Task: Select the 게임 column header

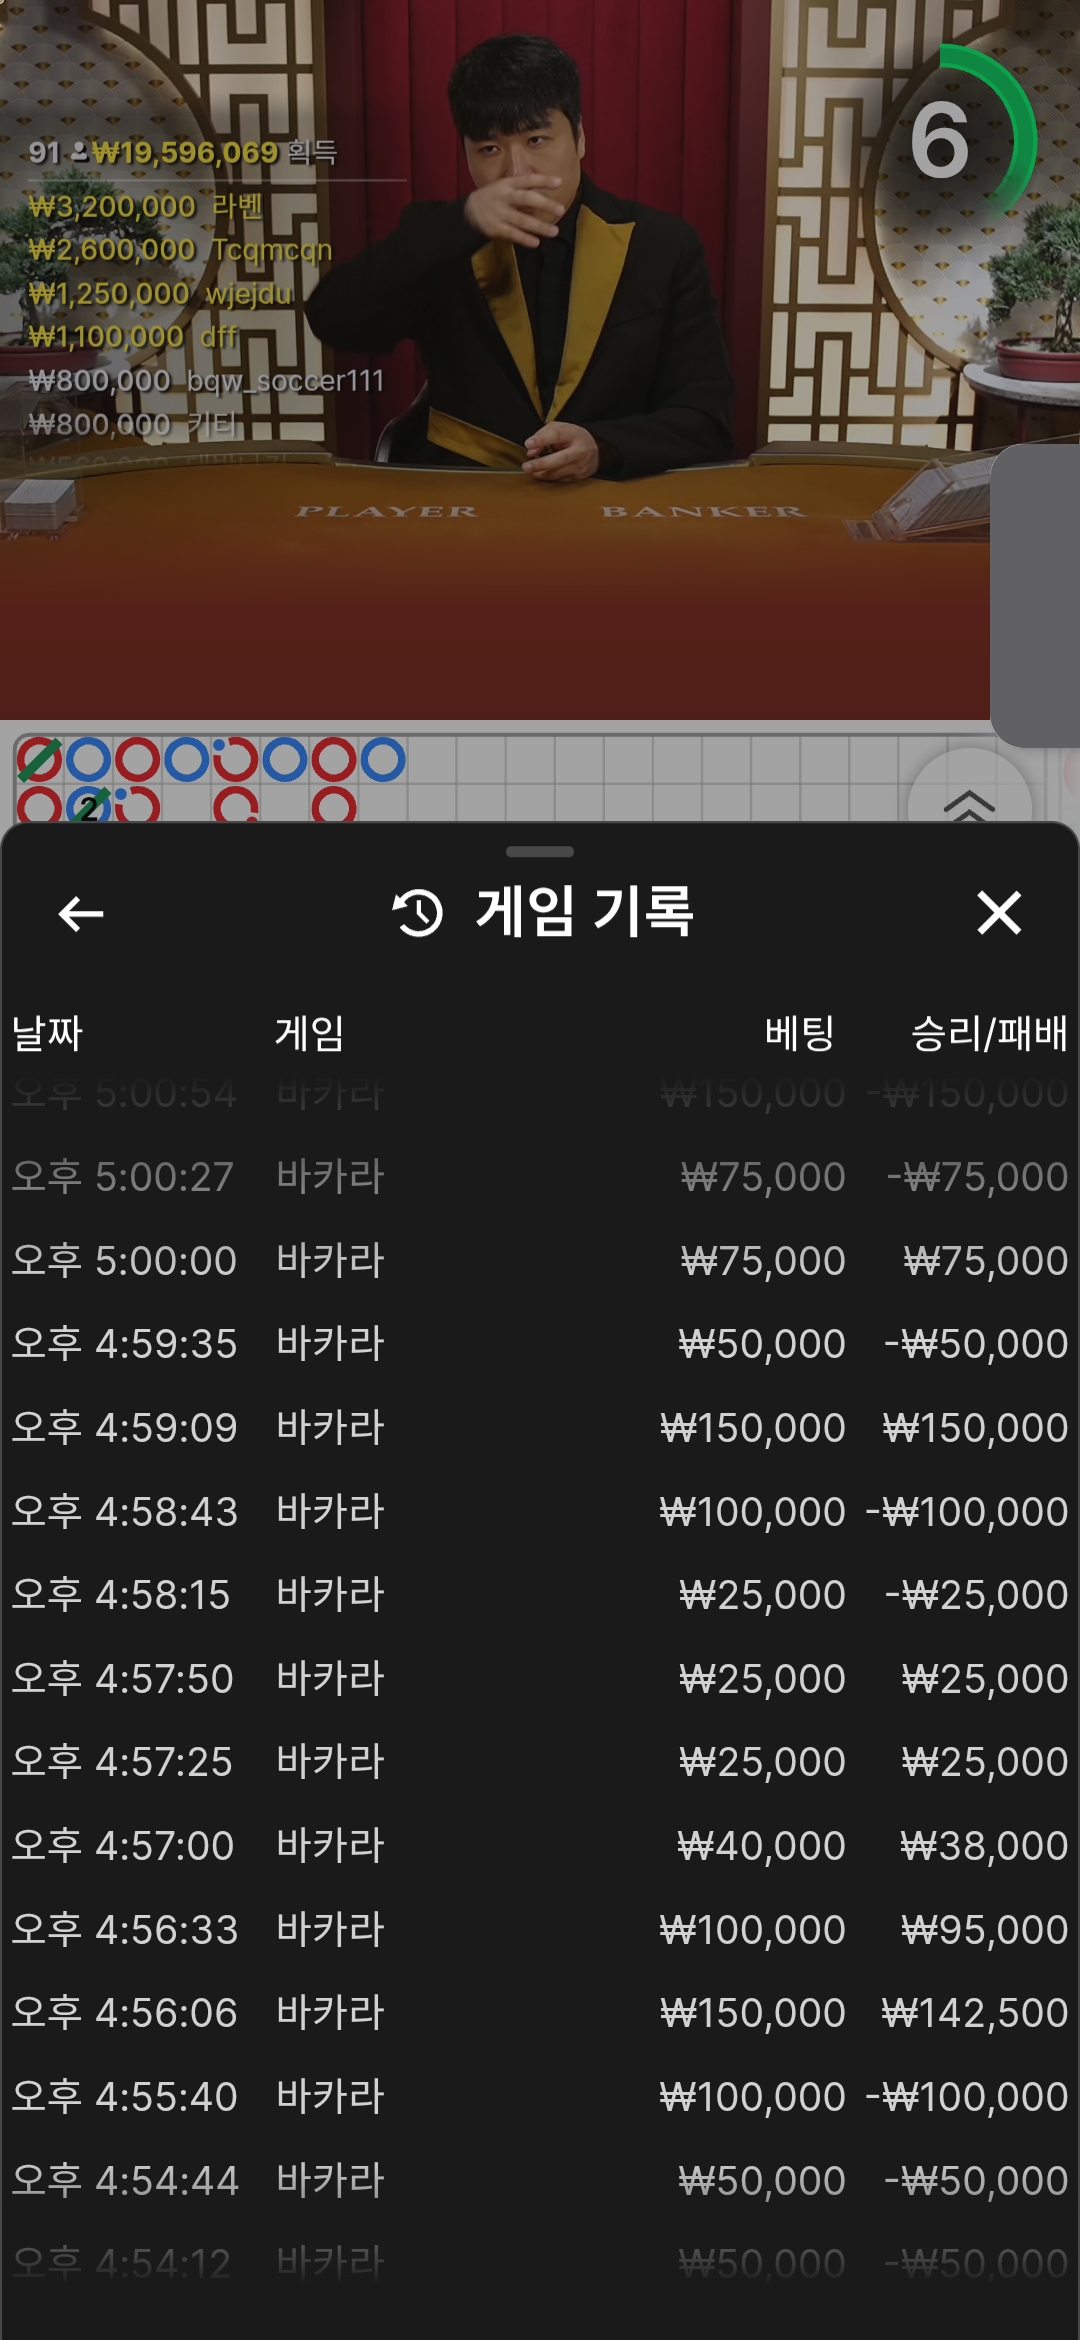Action: [310, 1033]
